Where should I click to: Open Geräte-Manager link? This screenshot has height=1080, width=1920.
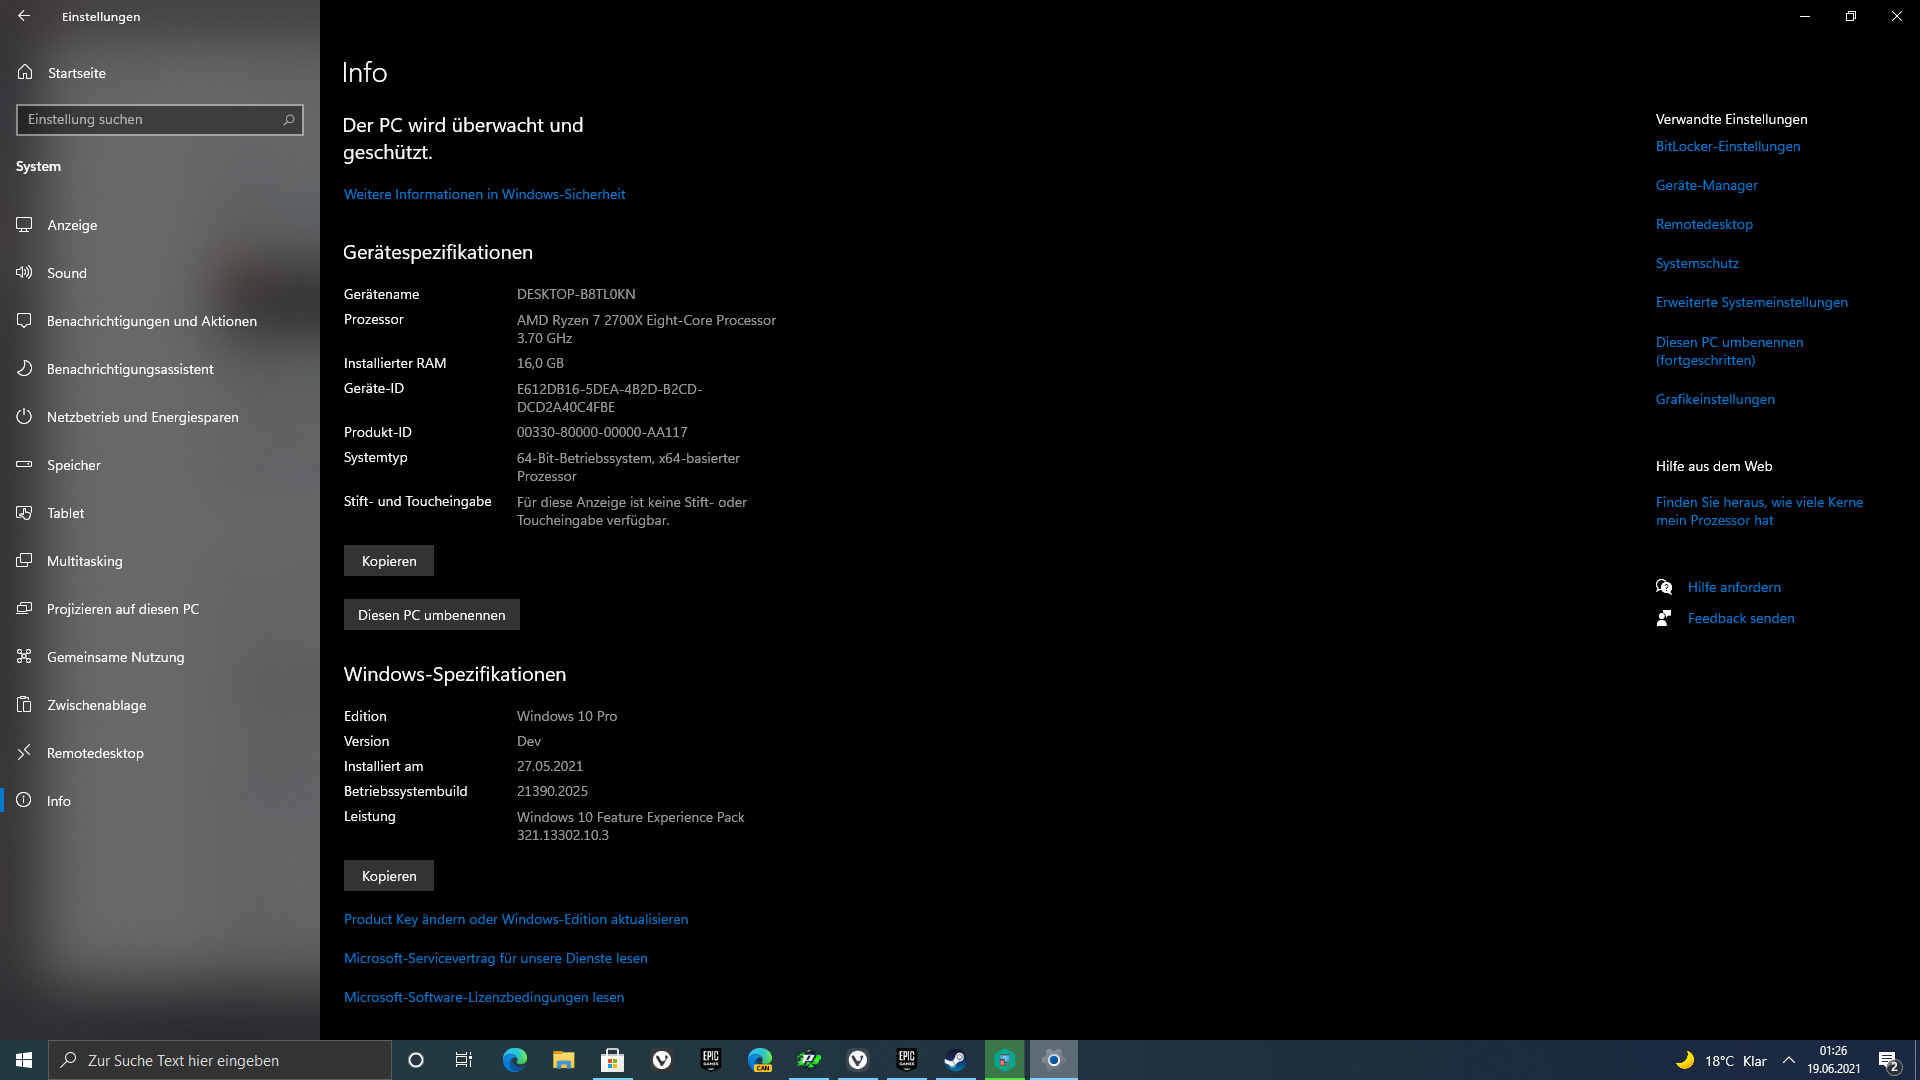(x=1706, y=185)
